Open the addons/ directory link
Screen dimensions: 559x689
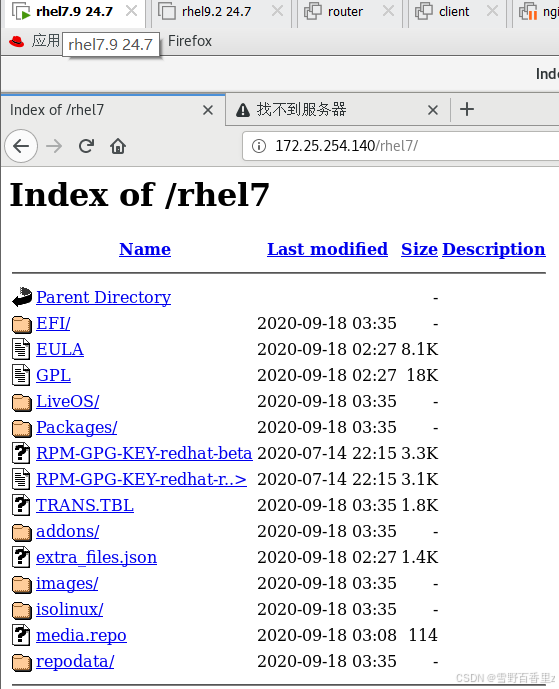tap(68, 531)
